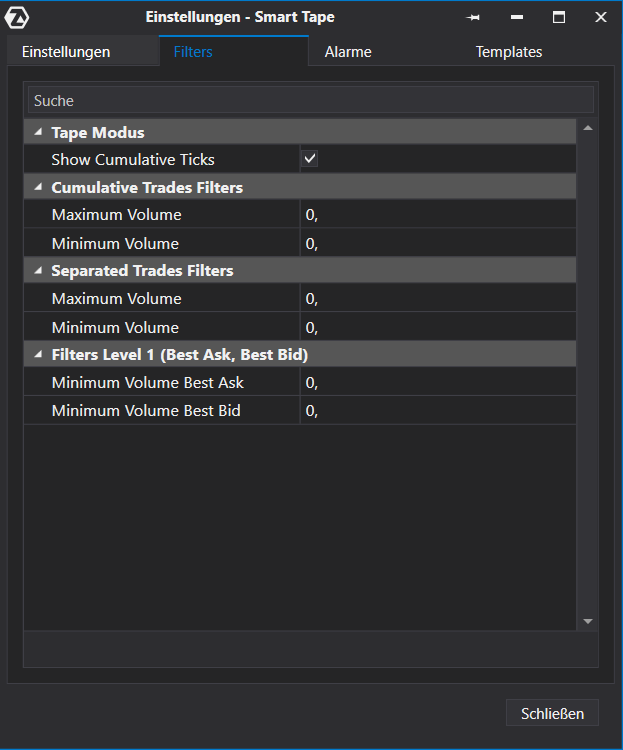This screenshot has width=623, height=750.
Task: Click the scrollbar up arrow
Action: (588, 128)
